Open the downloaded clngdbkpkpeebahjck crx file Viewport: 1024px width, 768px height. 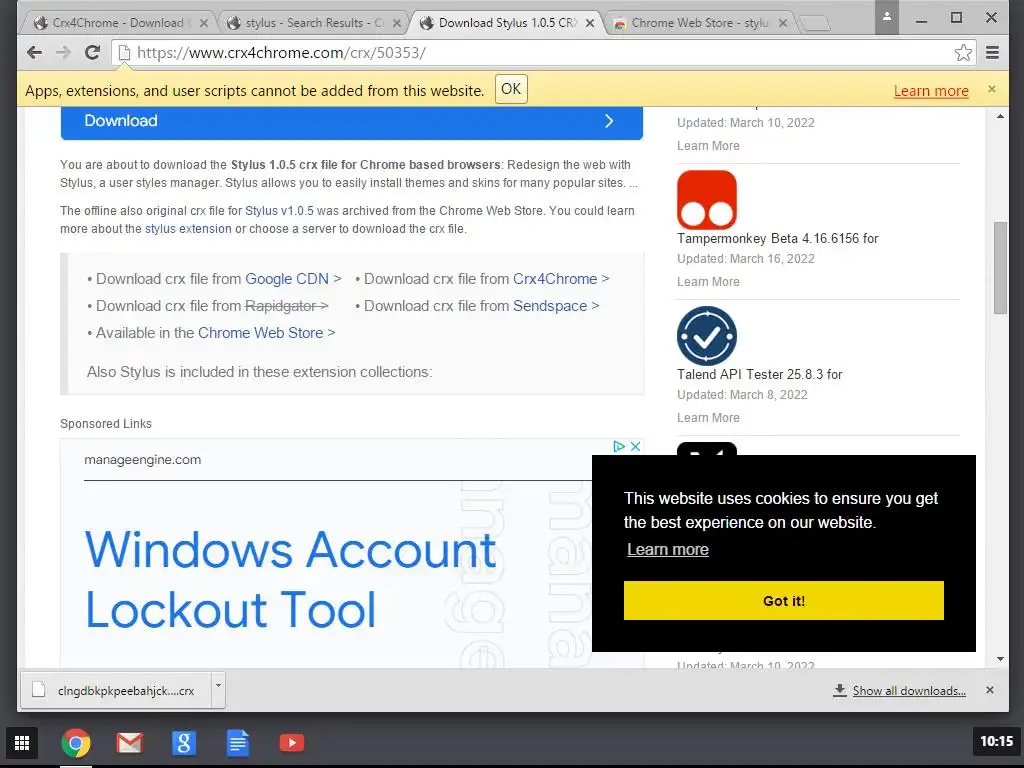pyautogui.click(x=116, y=691)
